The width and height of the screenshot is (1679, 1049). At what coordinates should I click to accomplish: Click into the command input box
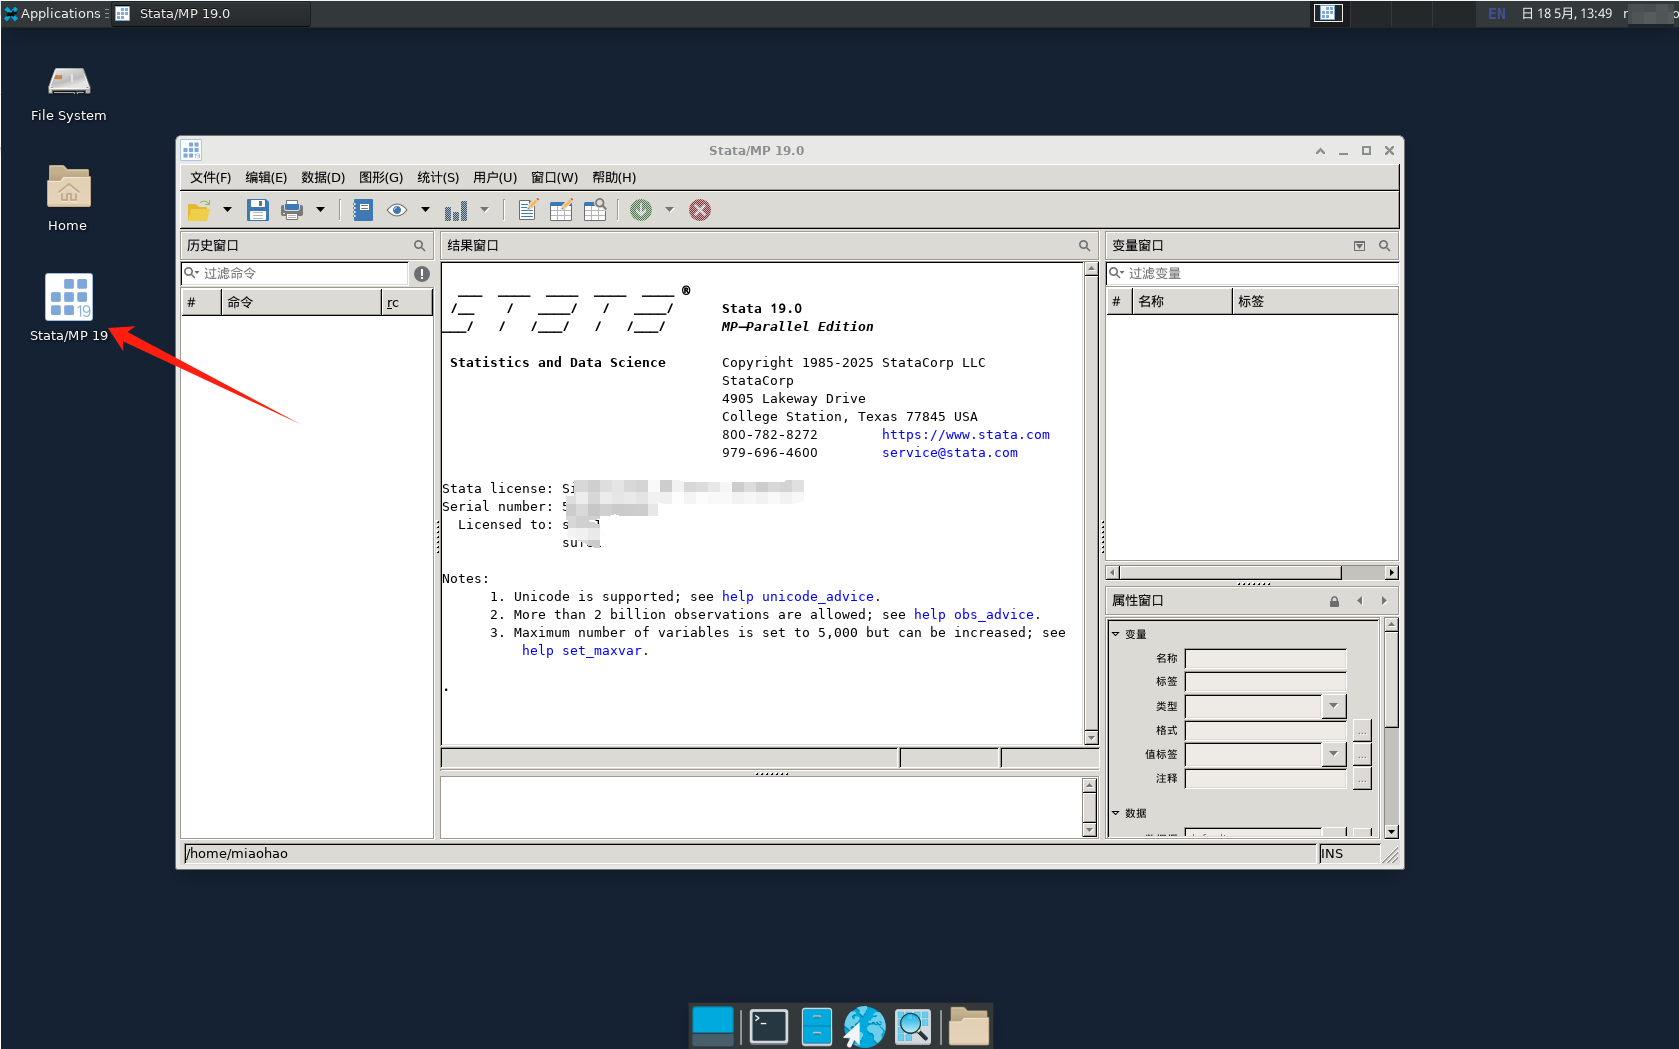[761, 807]
